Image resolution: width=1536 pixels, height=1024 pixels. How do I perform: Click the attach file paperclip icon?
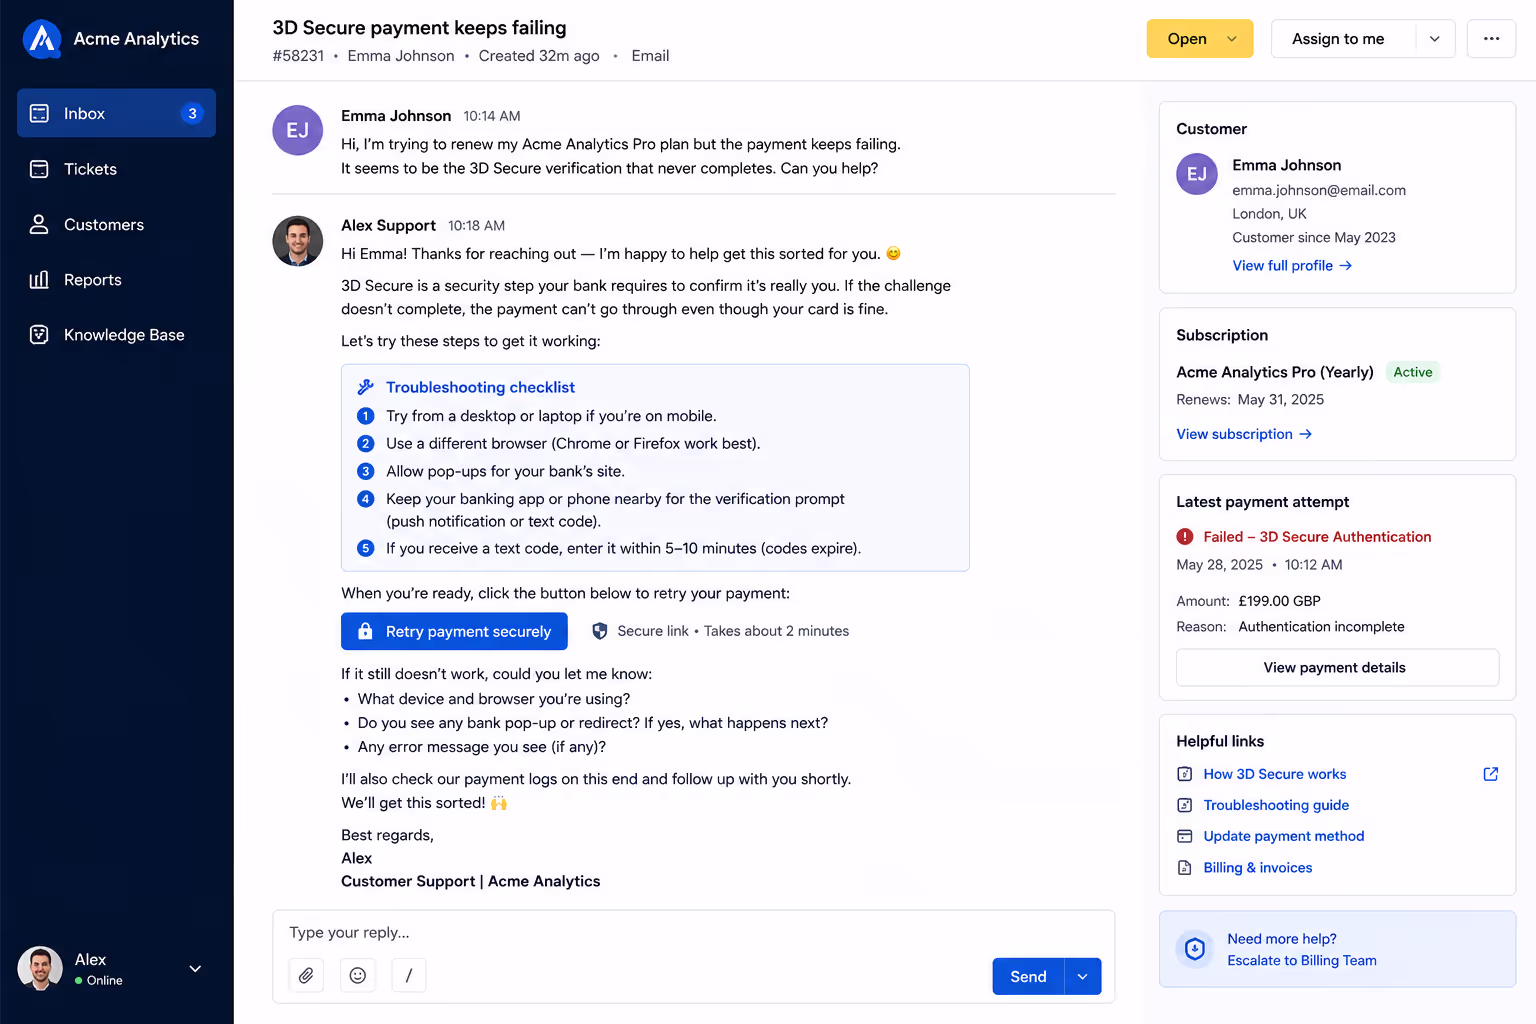pyautogui.click(x=306, y=975)
